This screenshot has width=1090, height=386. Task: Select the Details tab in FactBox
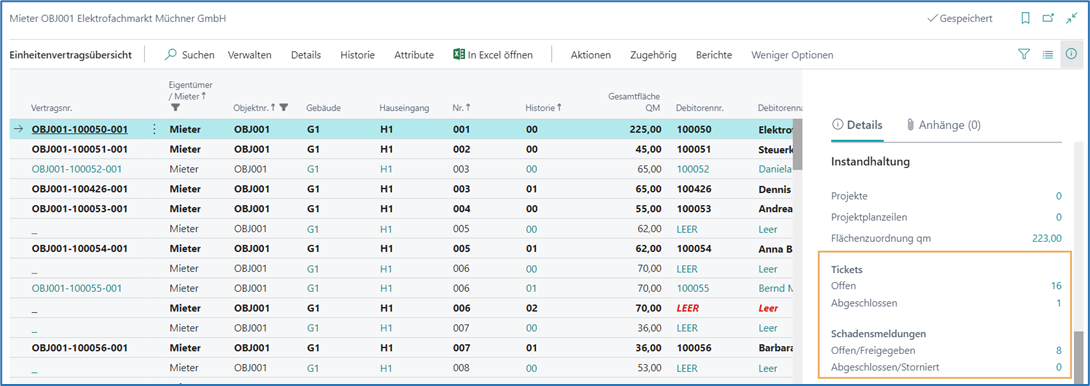pos(857,125)
